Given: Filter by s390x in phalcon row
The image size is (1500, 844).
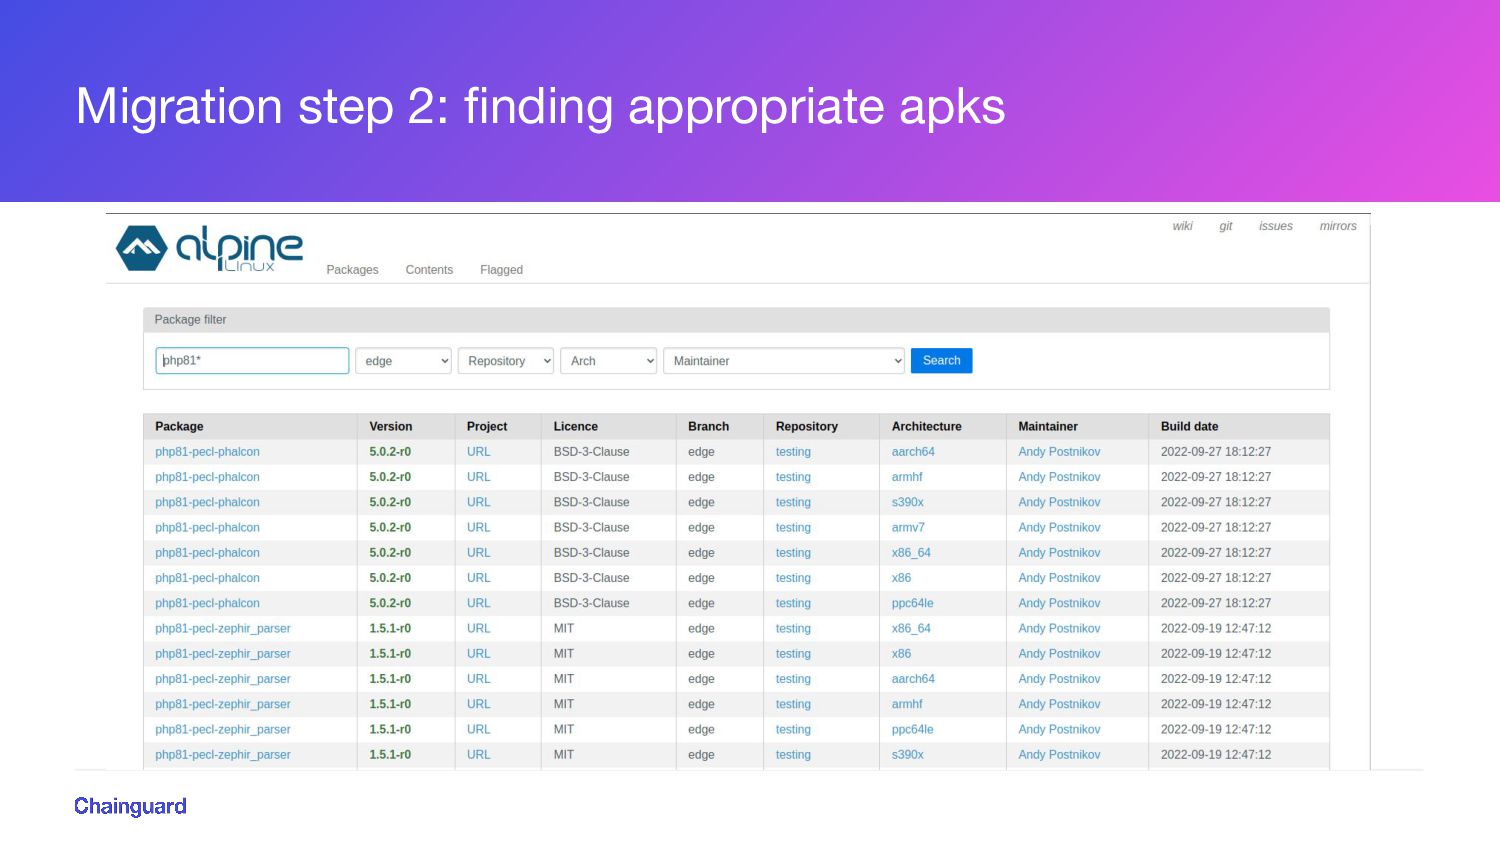Looking at the screenshot, I should [907, 502].
